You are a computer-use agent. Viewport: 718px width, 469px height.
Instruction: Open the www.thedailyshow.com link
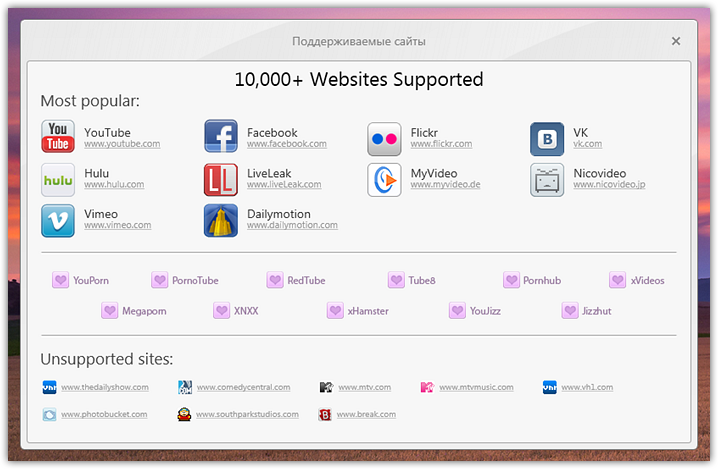pyautogui.click(x=105, y=387)
